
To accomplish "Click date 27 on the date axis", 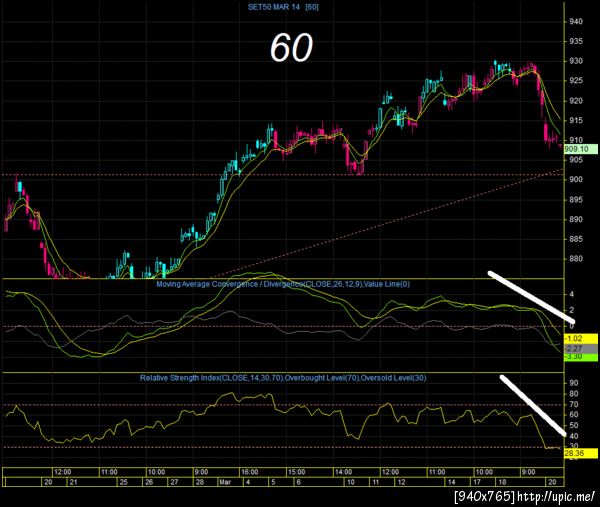I will pos(174,482).
